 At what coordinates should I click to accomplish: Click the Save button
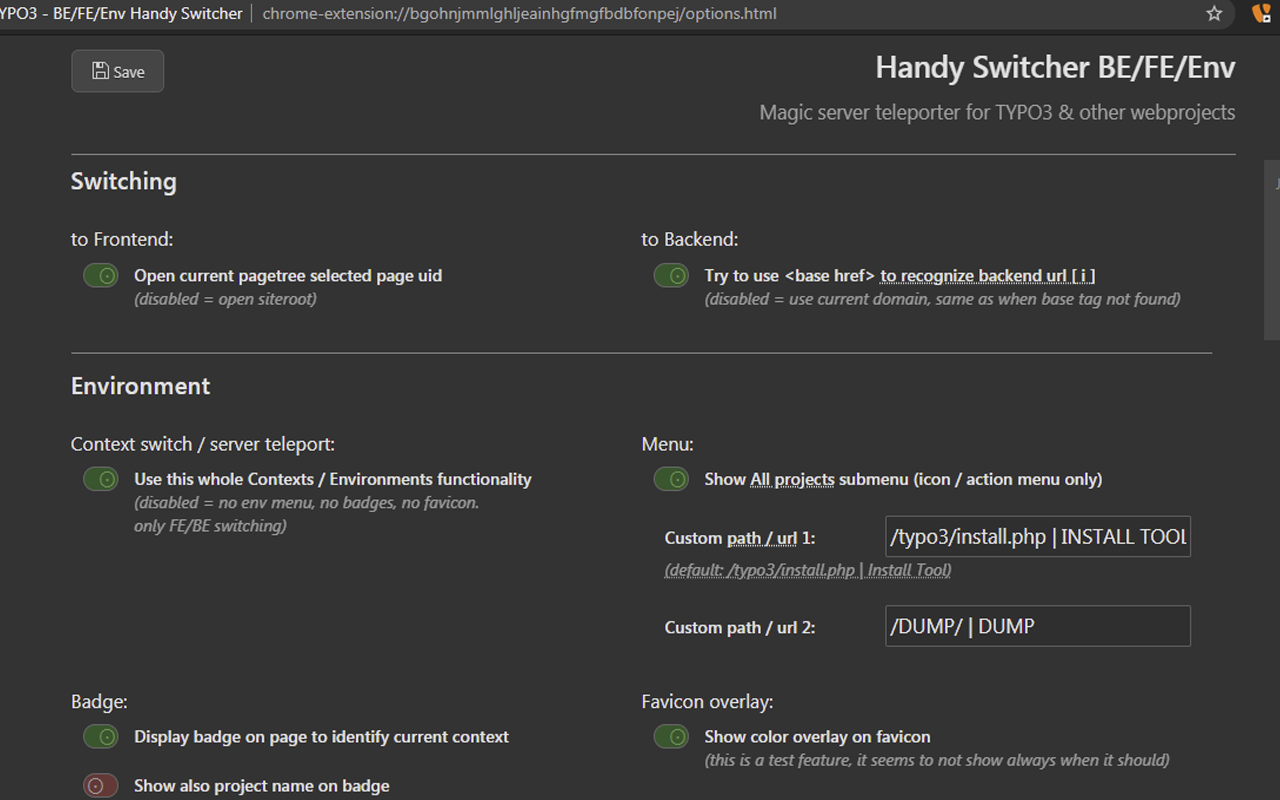click(117, 71)
